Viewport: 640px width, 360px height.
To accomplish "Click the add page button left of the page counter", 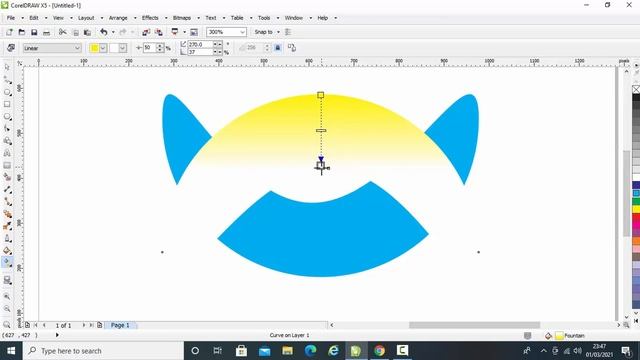I will [27, 325].
